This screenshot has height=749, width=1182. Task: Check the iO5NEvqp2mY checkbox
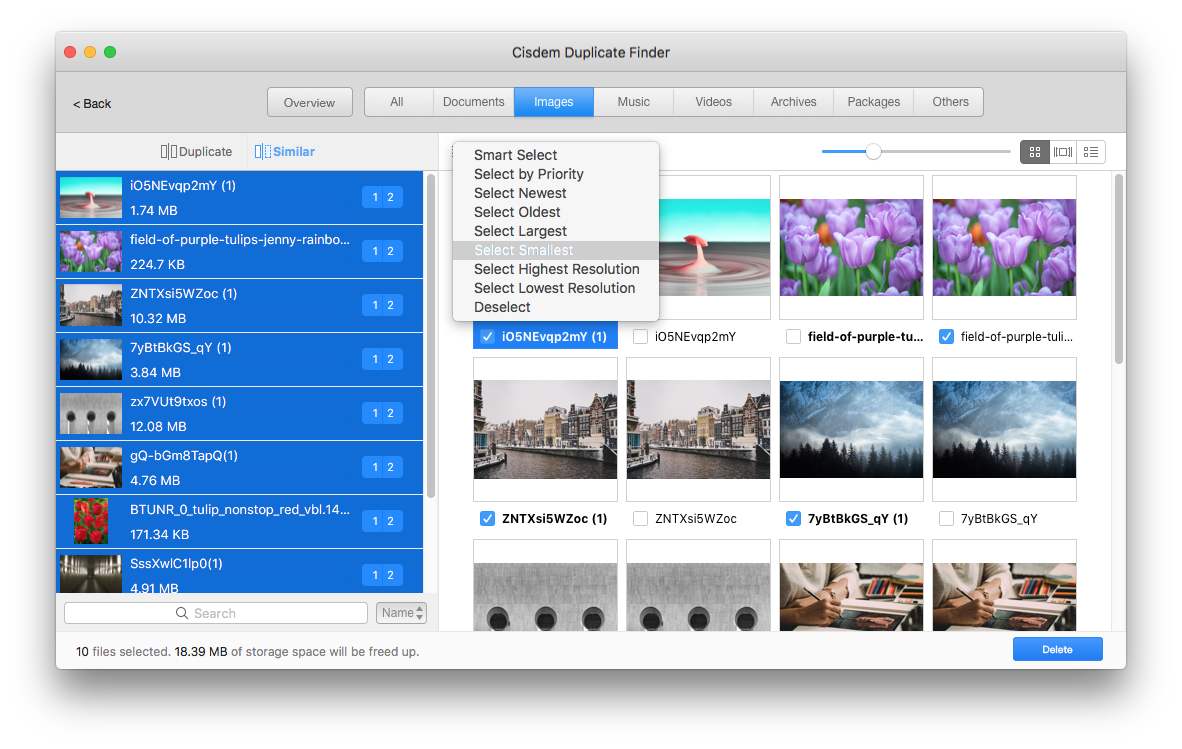[640, 337]
